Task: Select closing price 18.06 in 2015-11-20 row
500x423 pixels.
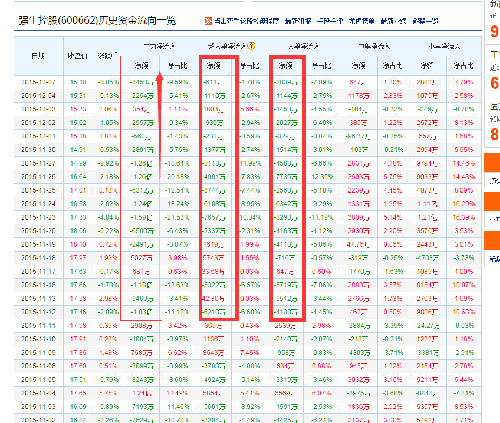Action: click(x=78, y=231)
